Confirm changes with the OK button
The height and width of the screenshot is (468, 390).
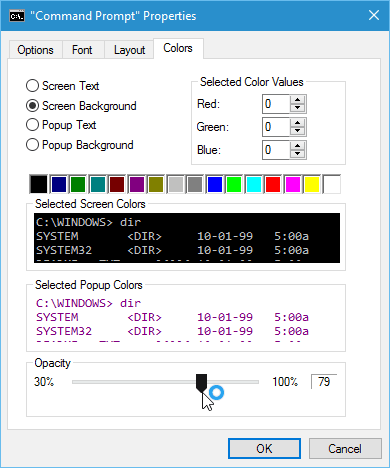coord(264,449)
